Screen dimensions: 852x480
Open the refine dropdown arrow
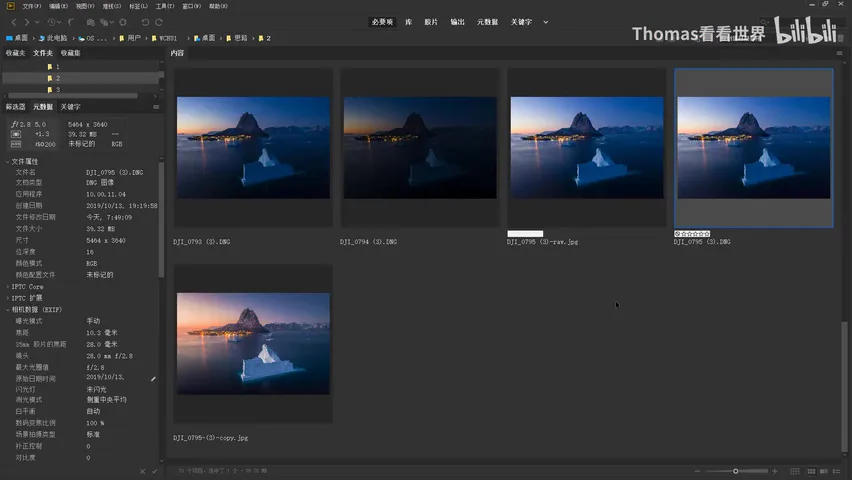112,22
